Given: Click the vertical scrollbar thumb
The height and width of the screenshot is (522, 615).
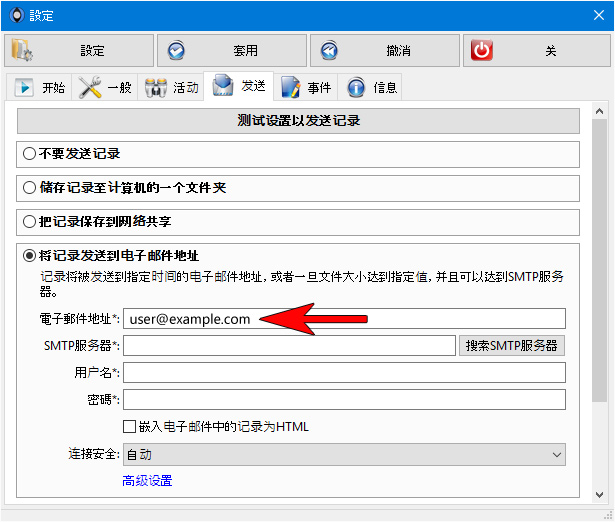Looking at the screenshot, I should tap(599, 260).
